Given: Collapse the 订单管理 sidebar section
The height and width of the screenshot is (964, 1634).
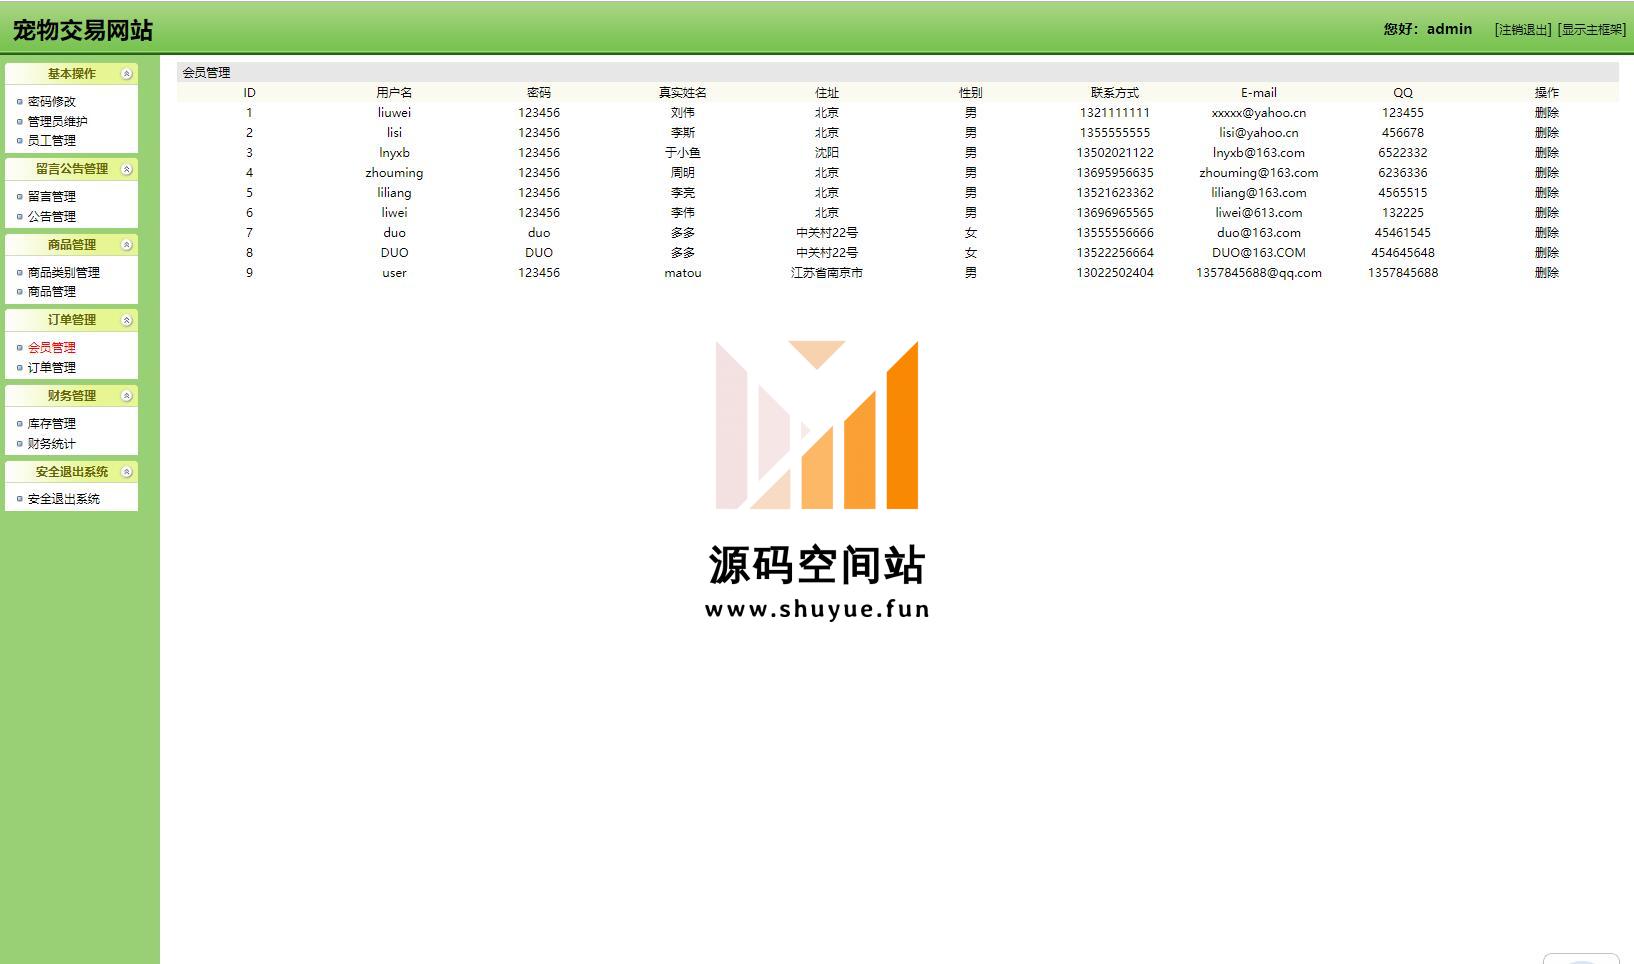Looking at the screenshot, I should click(x=126, y=320).
